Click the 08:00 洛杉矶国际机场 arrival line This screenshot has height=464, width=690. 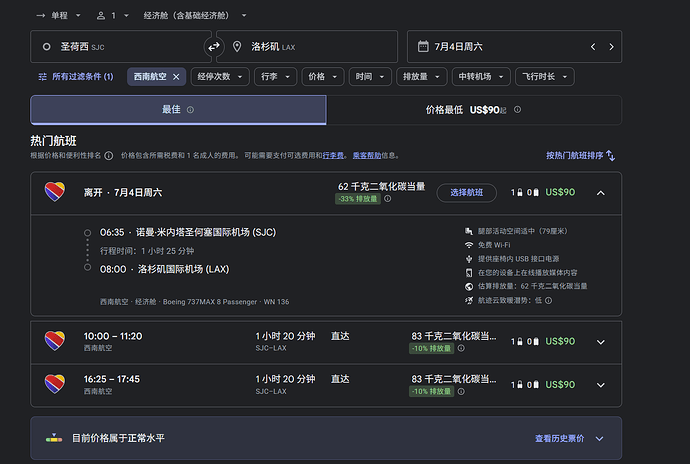pyautogui.click(x=165, y=269)
